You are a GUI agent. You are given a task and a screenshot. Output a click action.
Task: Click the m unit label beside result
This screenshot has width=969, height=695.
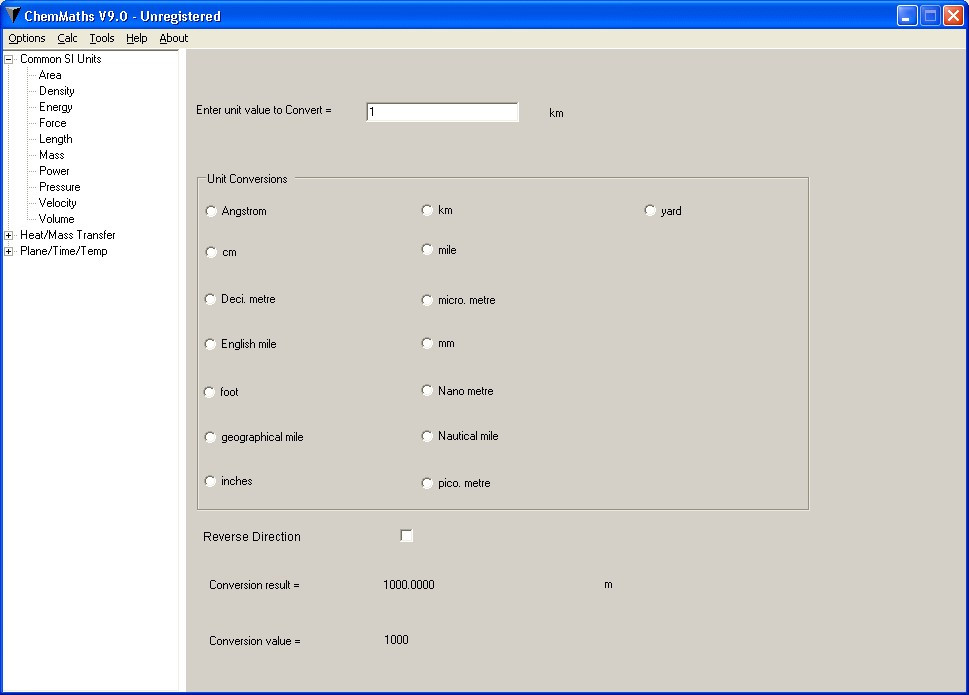tap(609, 584)
